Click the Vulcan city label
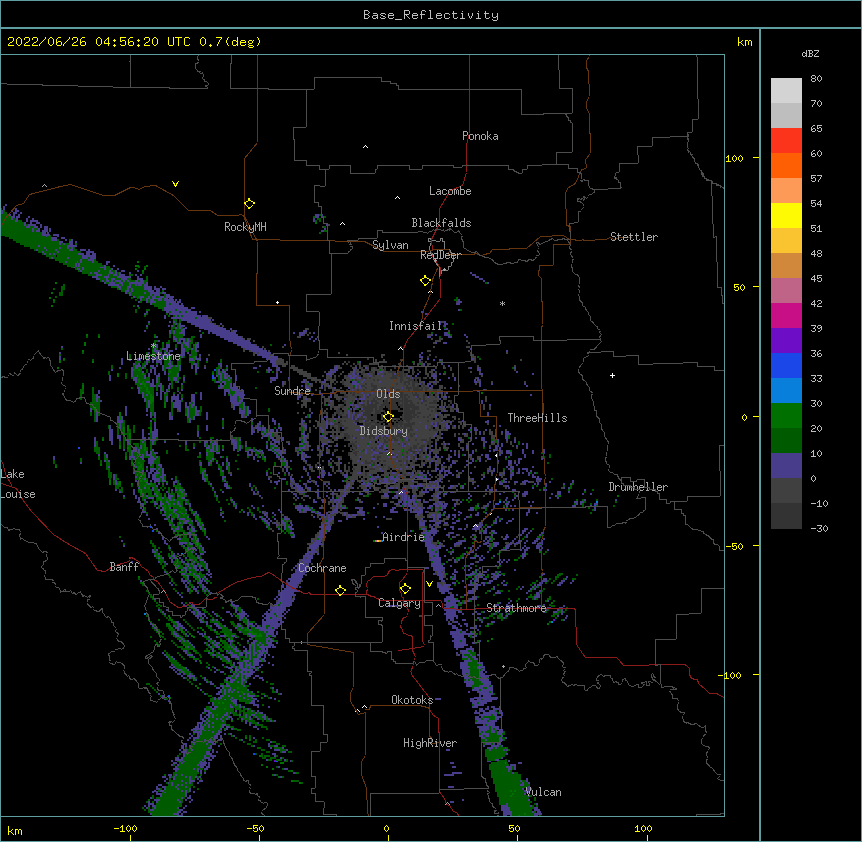The image size is (862, 842). click(x=544, y=792)
